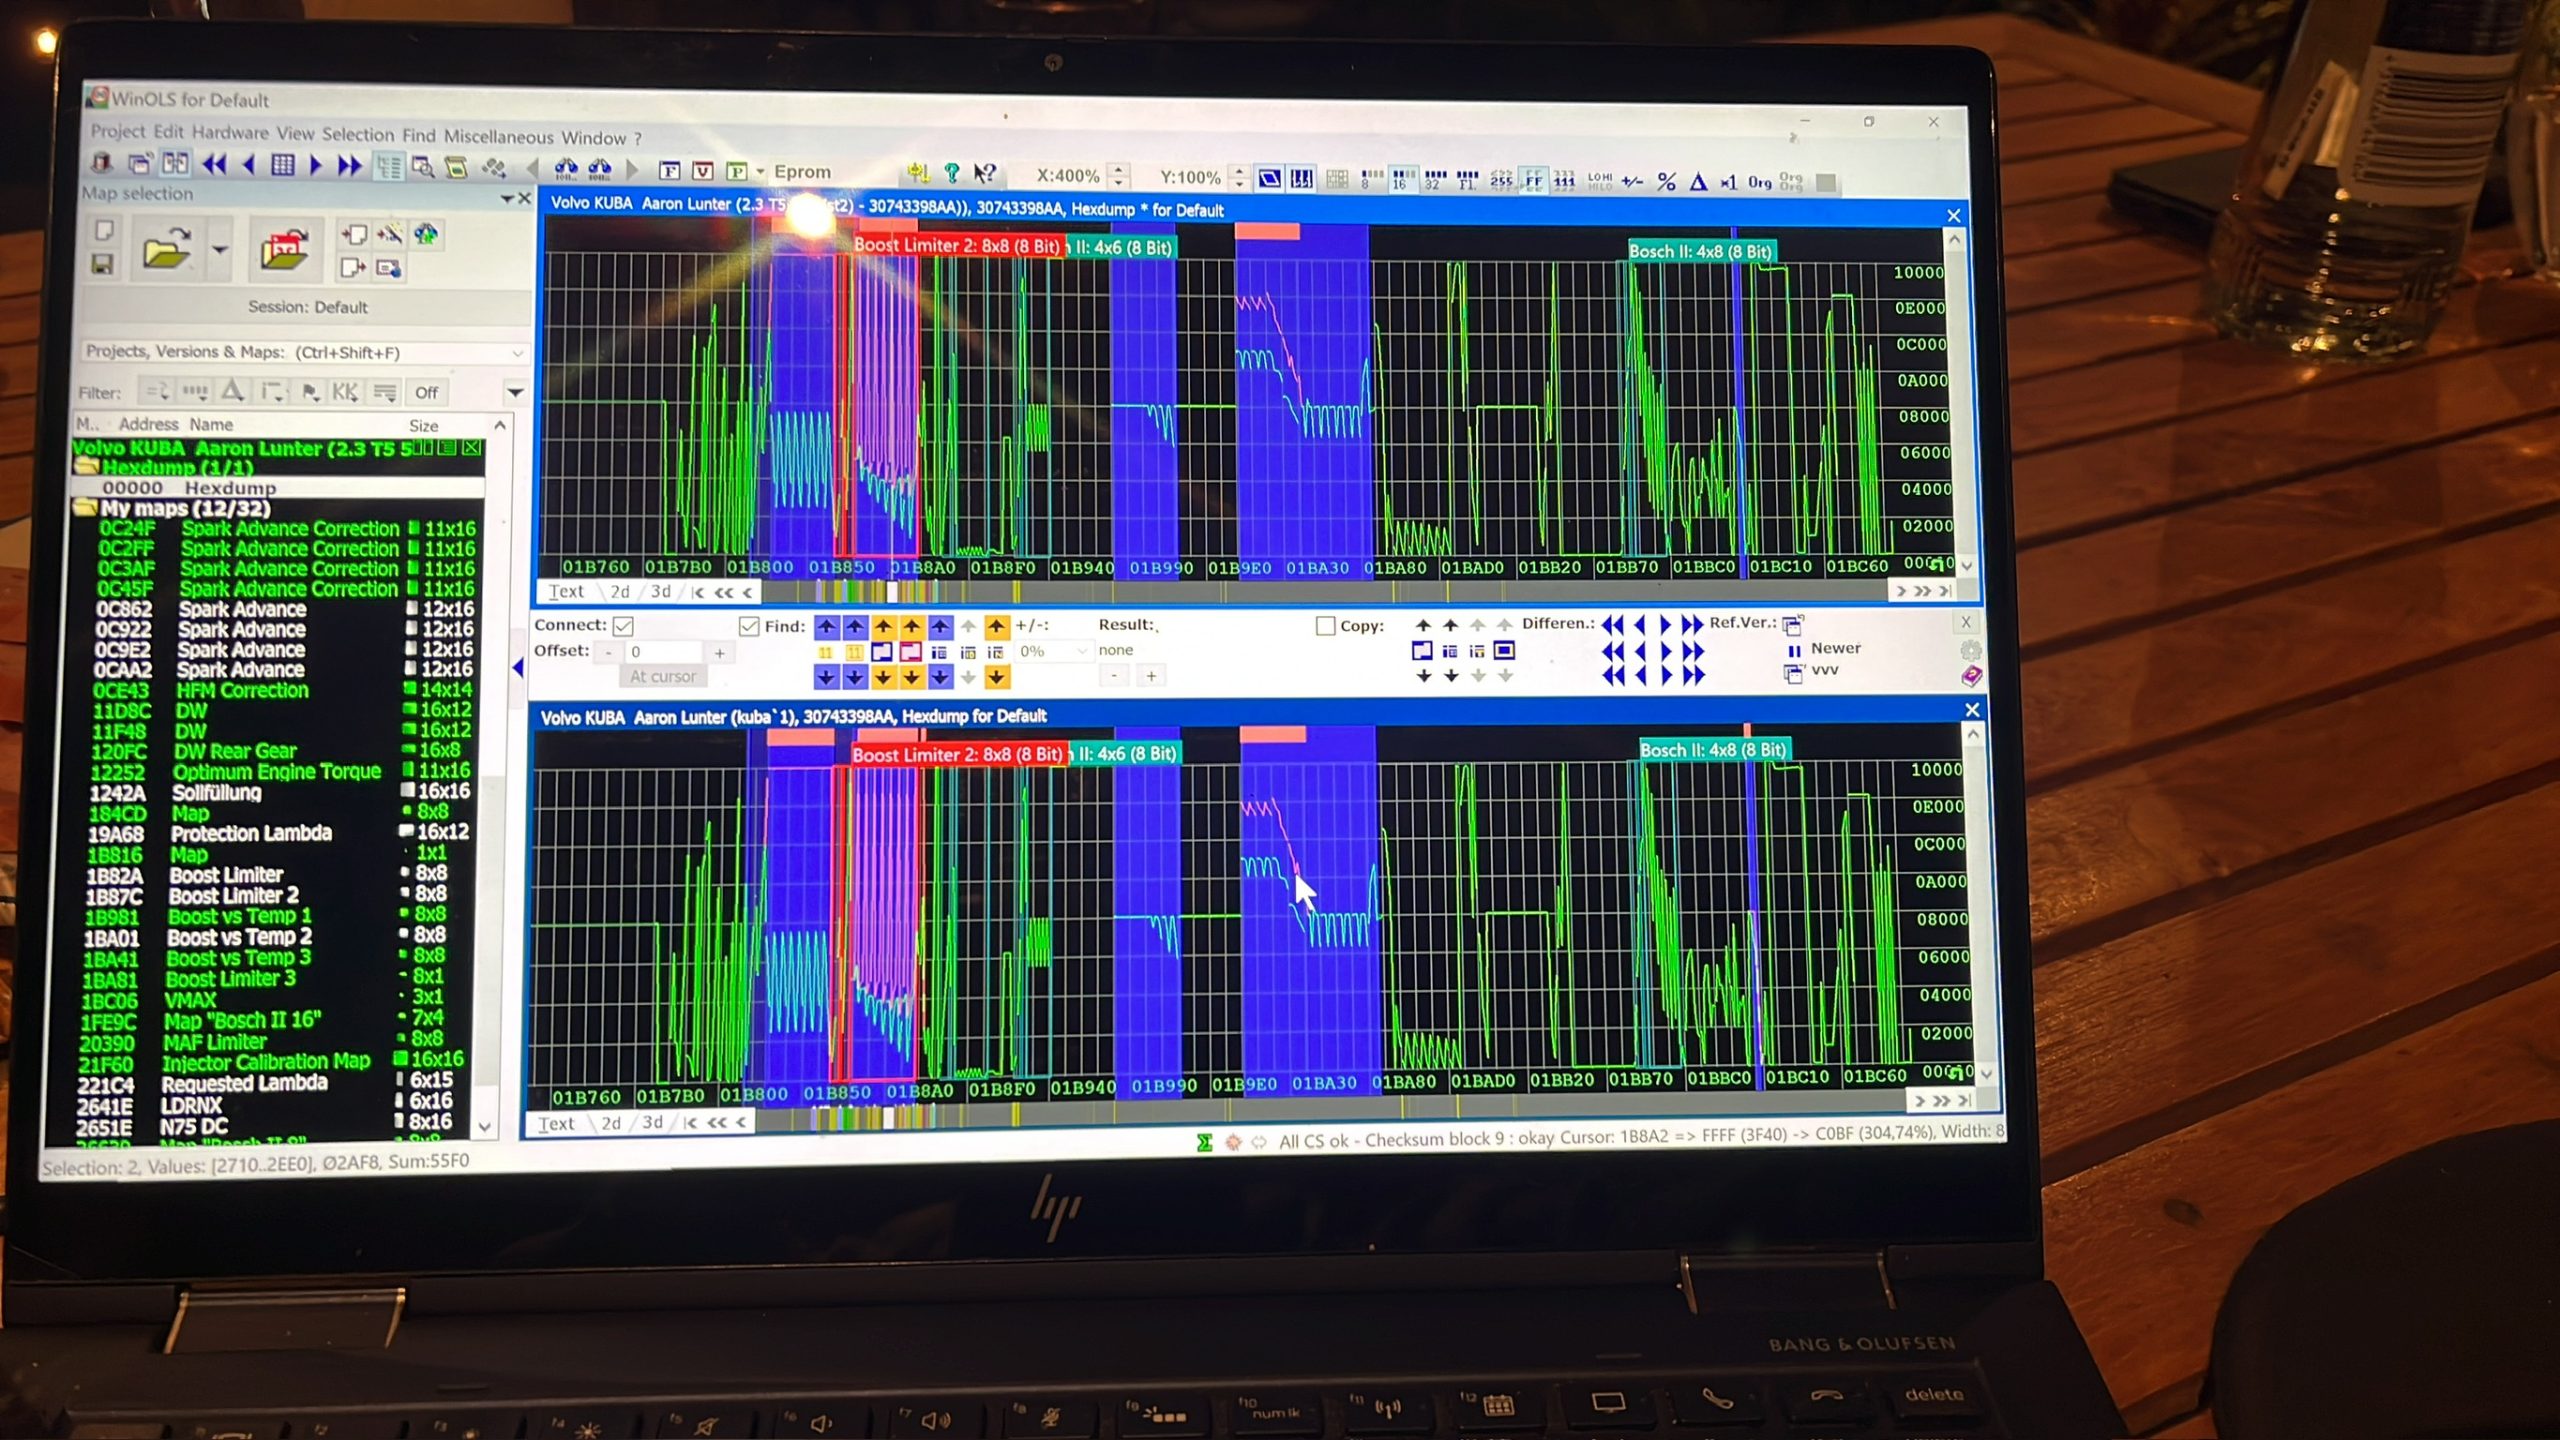
Task: Click the new blank project page icon
Action: 104,230
